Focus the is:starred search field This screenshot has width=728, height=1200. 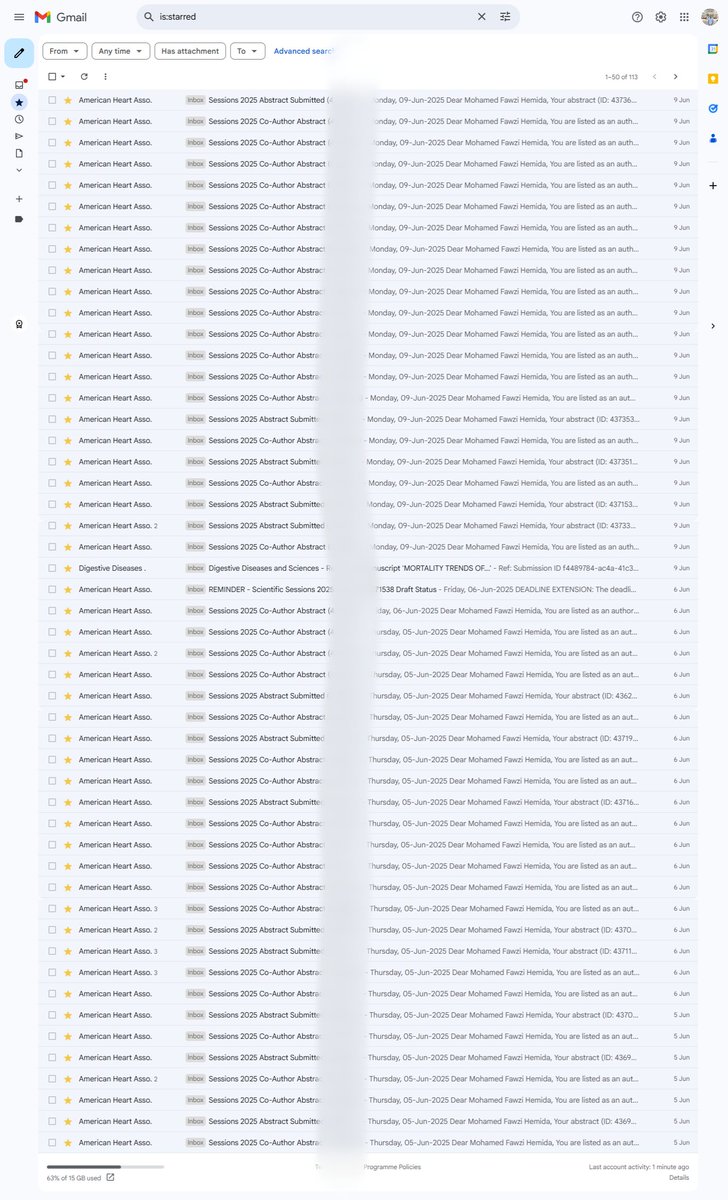point(314,17)
